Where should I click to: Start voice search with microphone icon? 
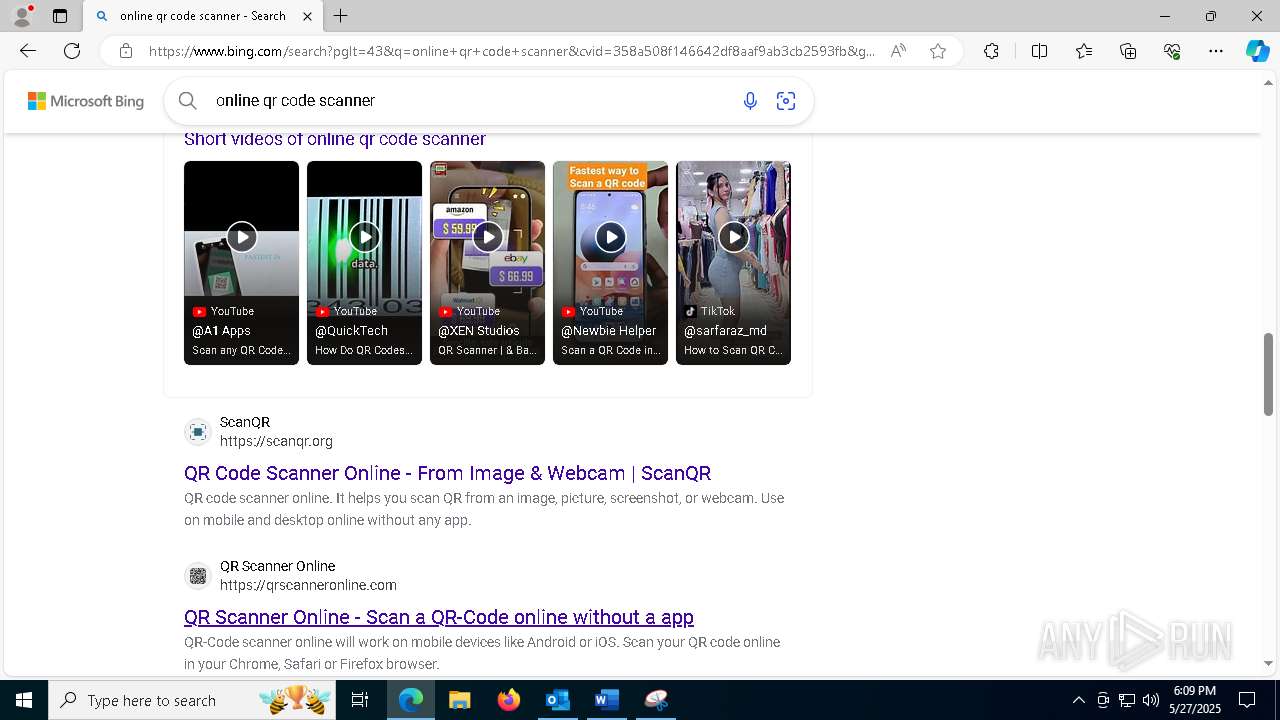point(750,100)
